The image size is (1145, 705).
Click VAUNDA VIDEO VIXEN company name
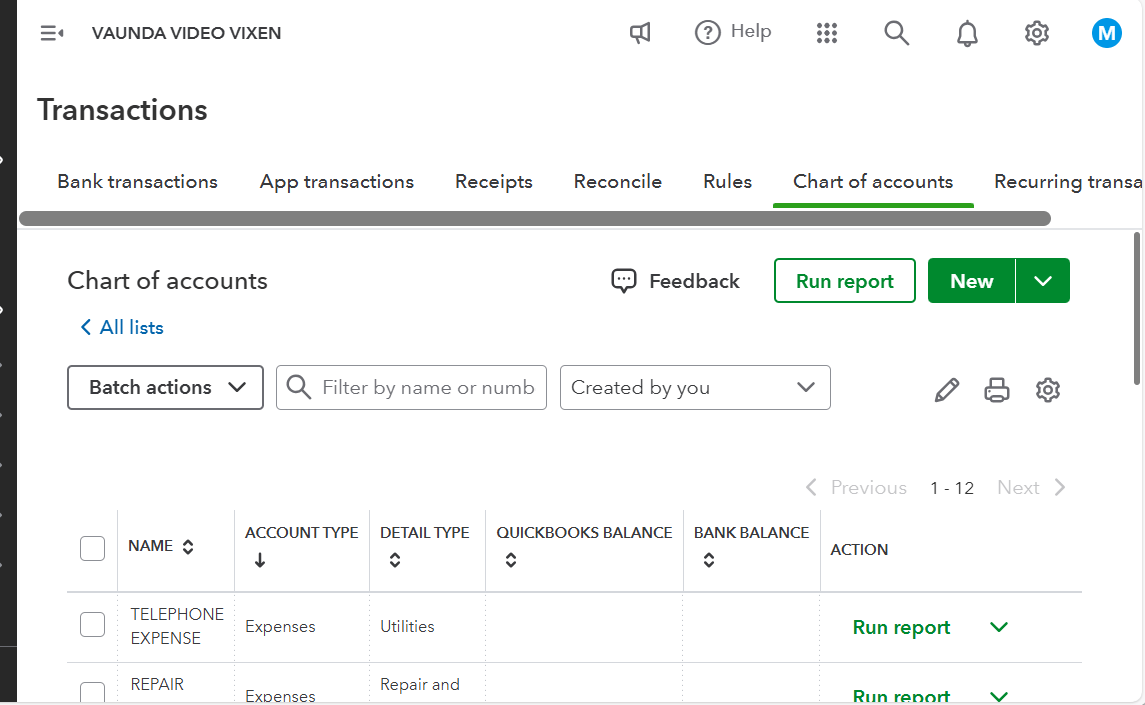tap(186, 33)
